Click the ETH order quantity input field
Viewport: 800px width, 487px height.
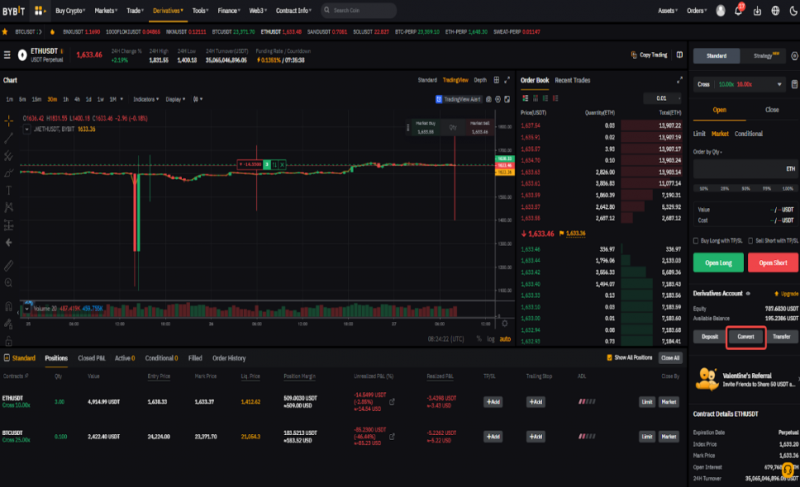click(x=745, y=169)
